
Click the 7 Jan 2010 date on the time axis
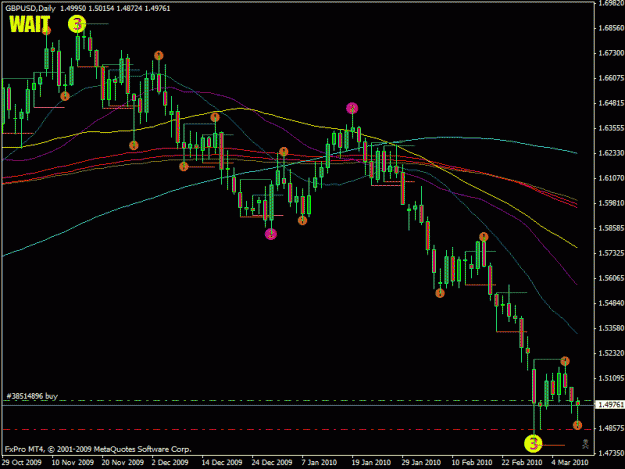[x=319, y=462]
